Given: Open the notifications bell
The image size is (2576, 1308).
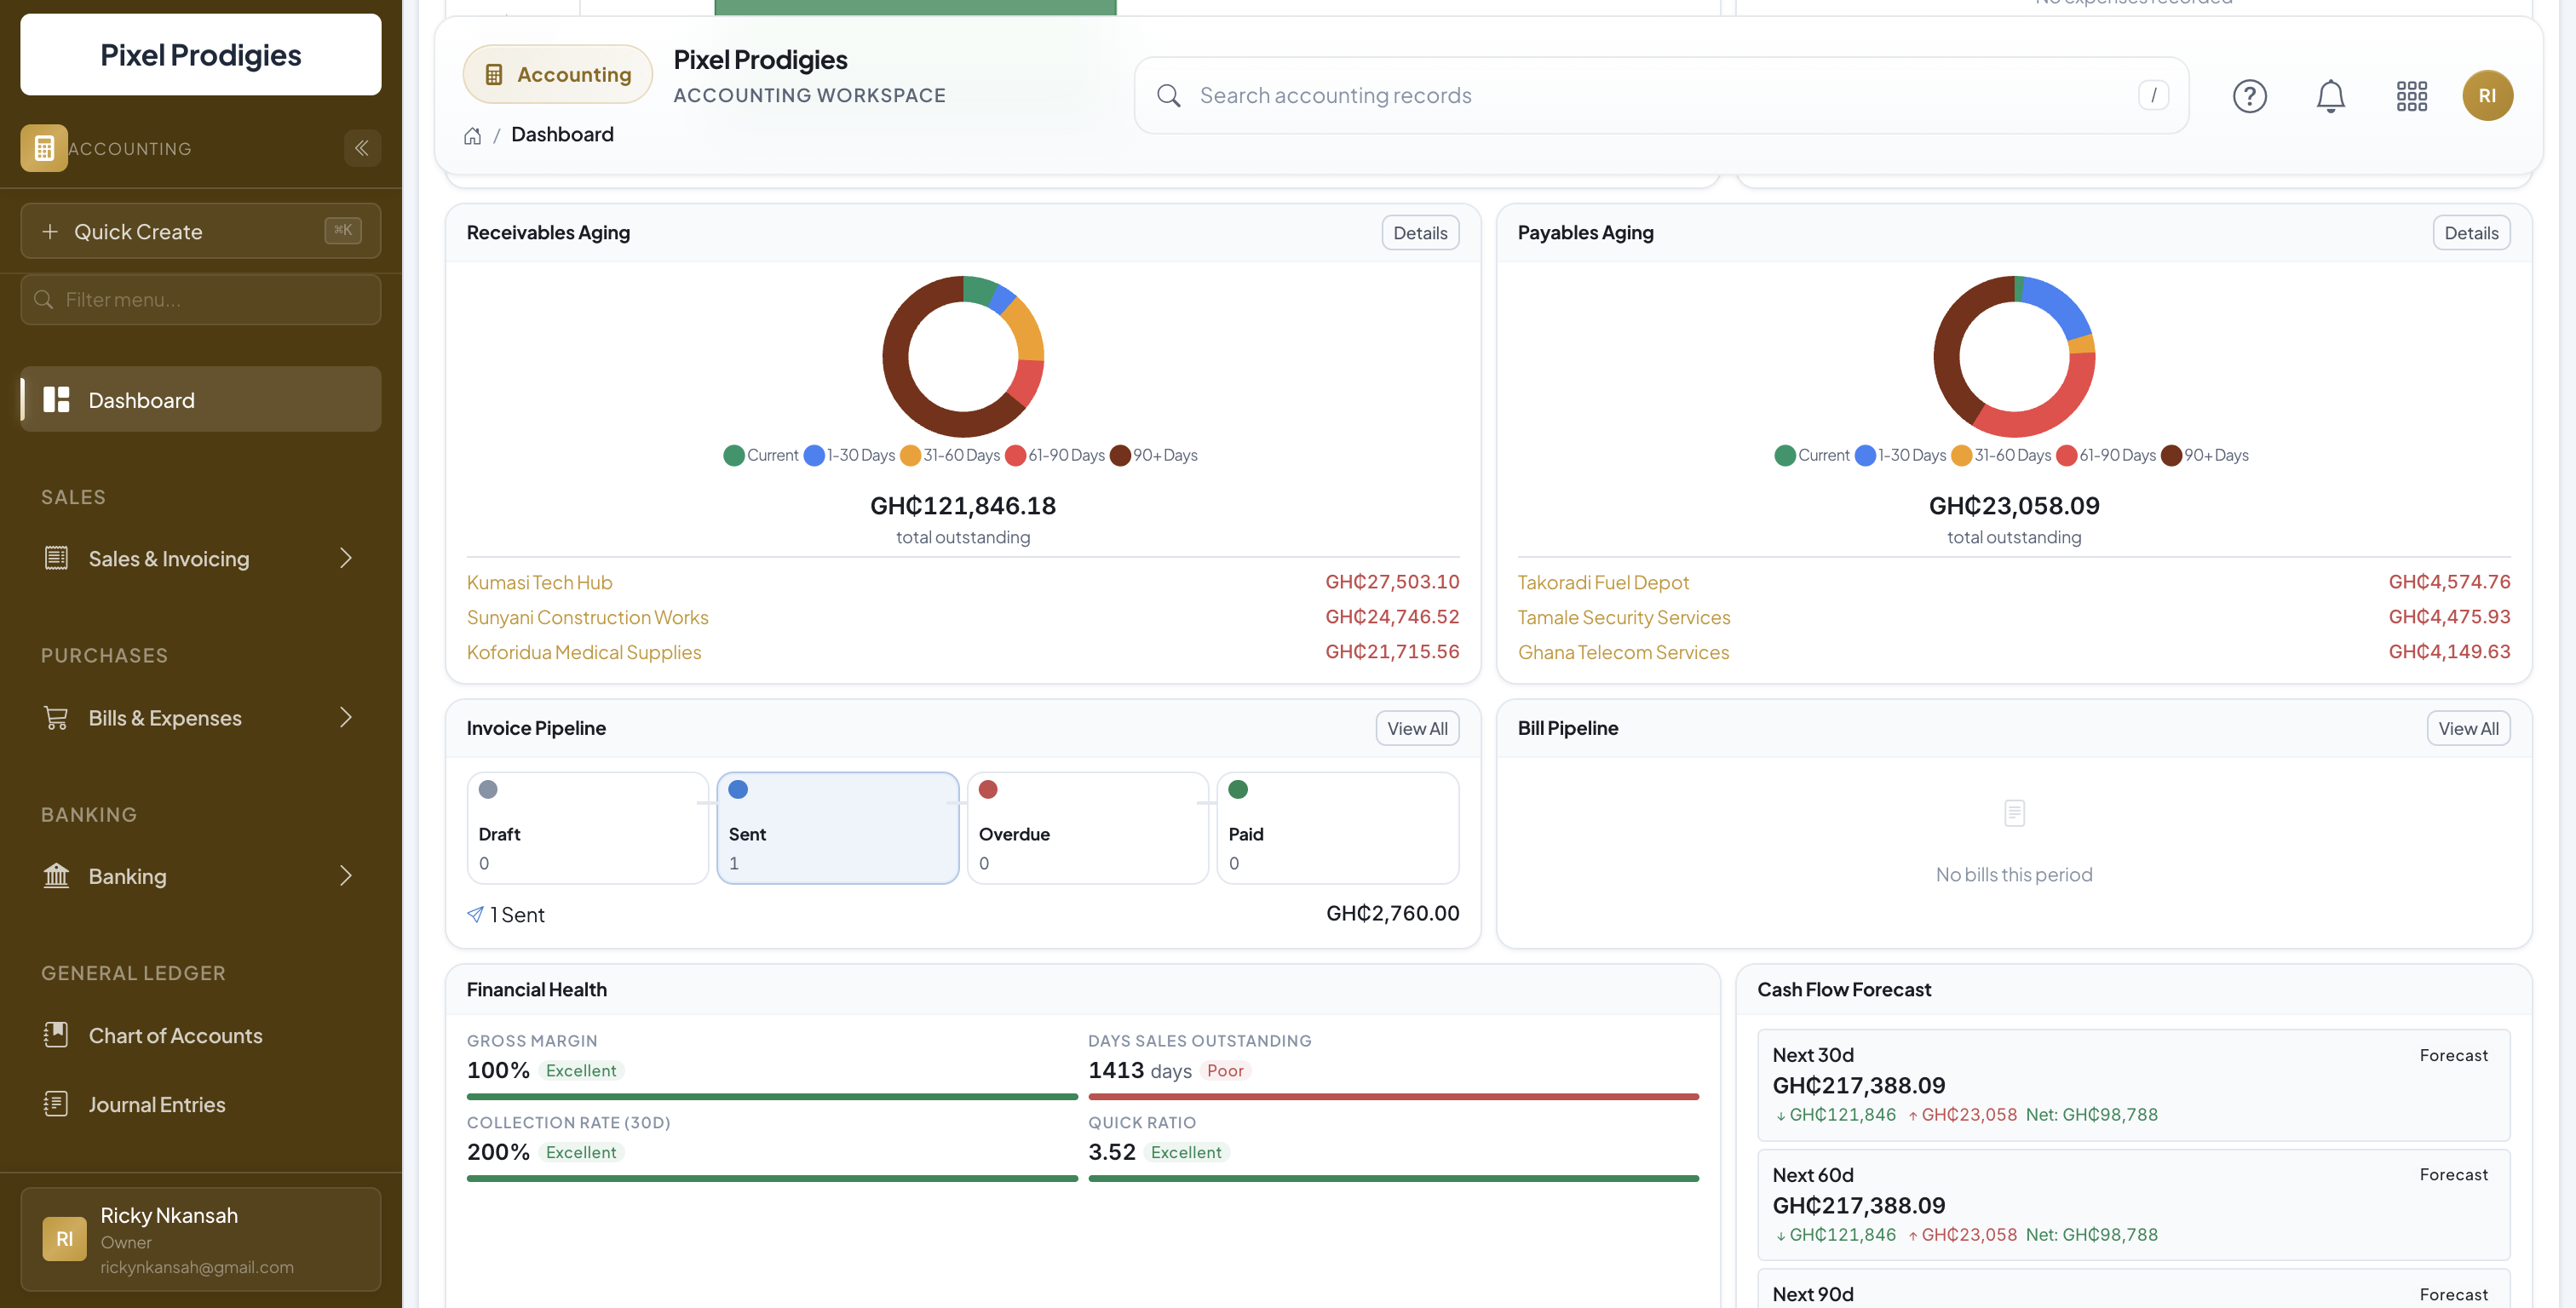Looking at the screenshot, I should pos(2330,96).
